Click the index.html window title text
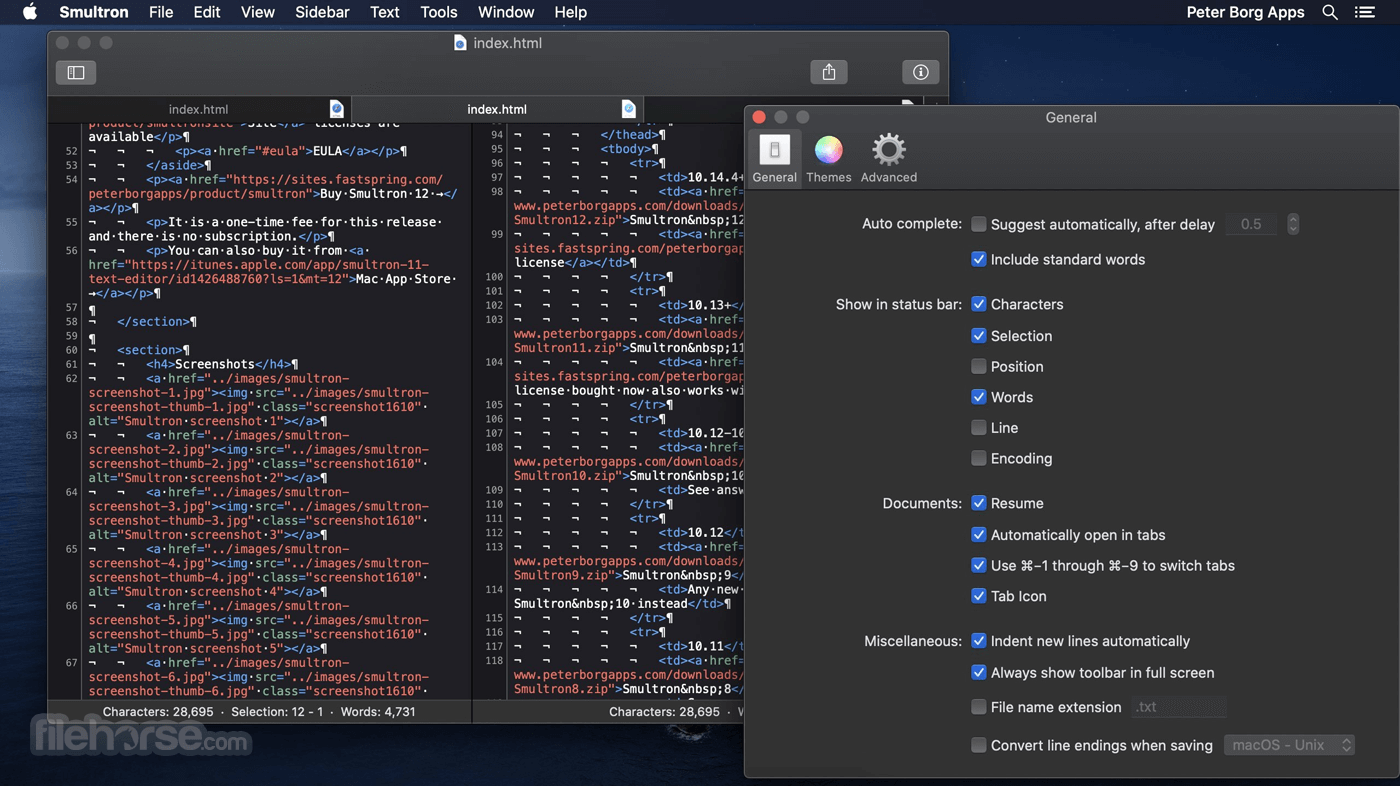This screenshot has width=1400, height=786. [508, 43]
